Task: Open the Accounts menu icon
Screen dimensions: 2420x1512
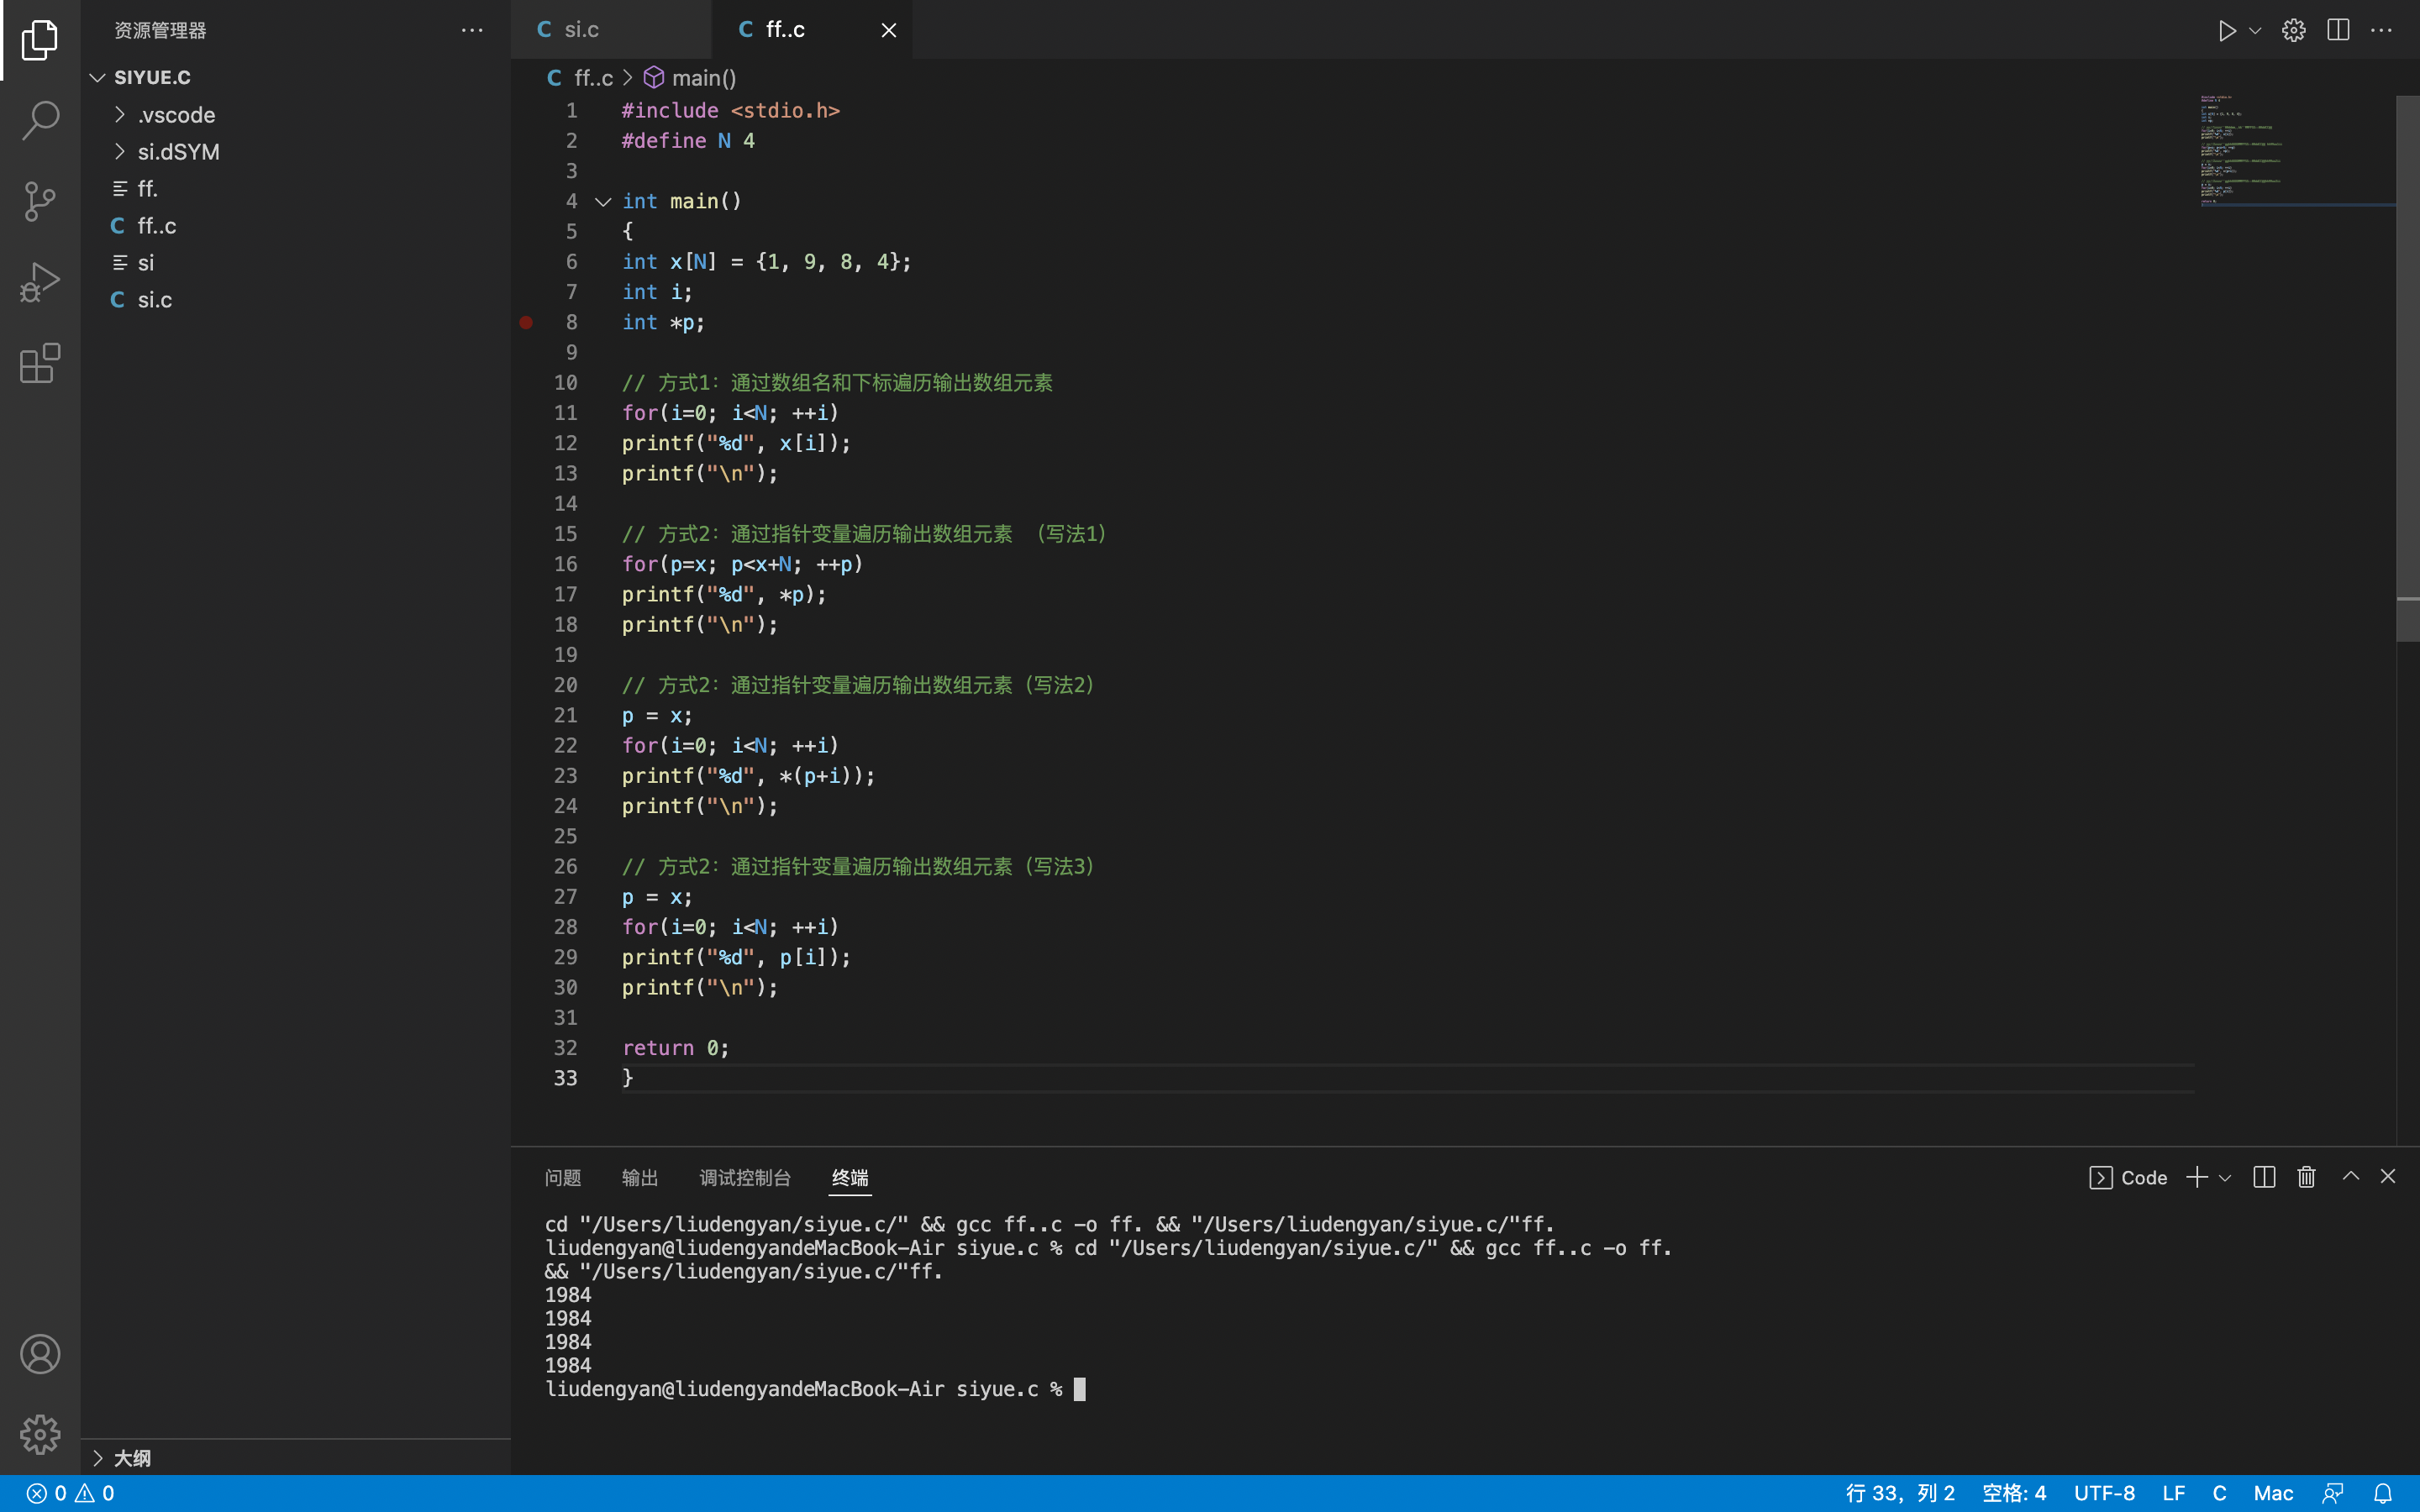Action: click(x=40, y=1354)
